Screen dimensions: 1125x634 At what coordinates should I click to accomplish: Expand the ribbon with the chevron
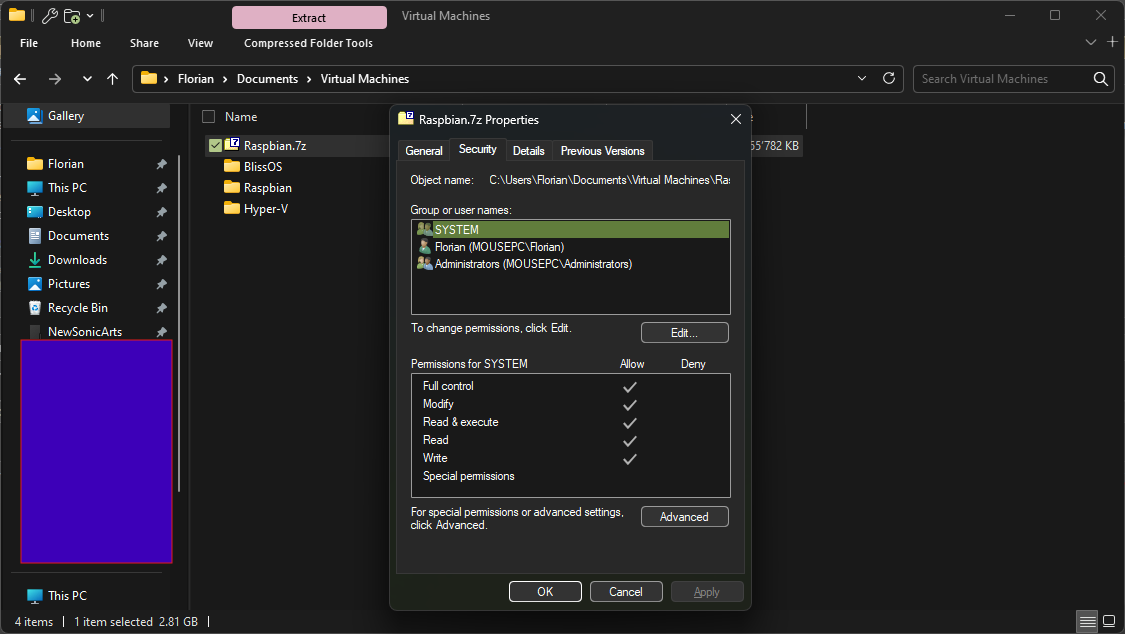(x=1091, y=42)
